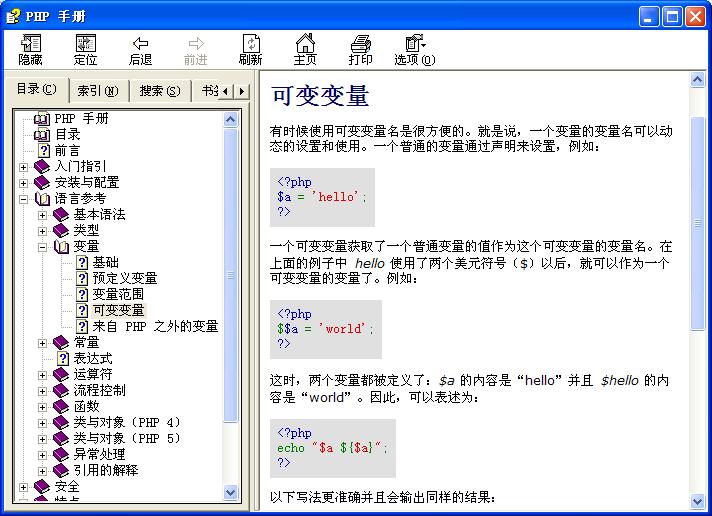Expand the 安装与配置 node
Image resolution: width=712 pixels, height=516 pixels.
click(24, 183)
